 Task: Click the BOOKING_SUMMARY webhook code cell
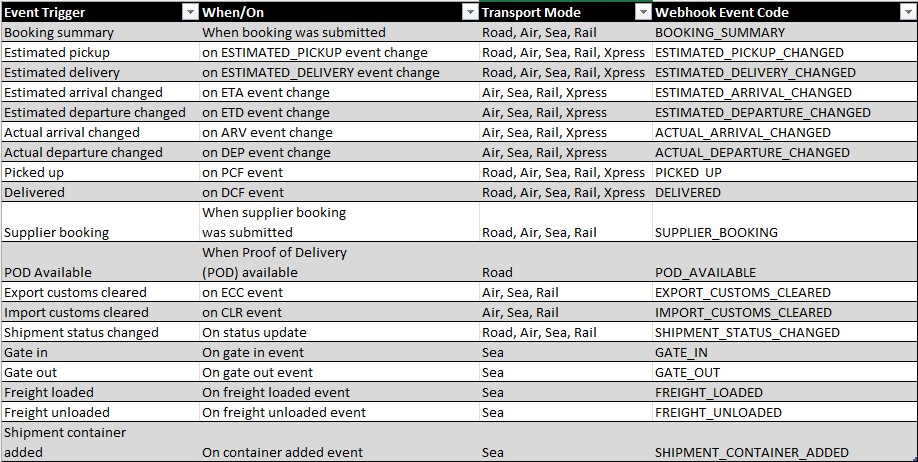[x=720, y=32]
